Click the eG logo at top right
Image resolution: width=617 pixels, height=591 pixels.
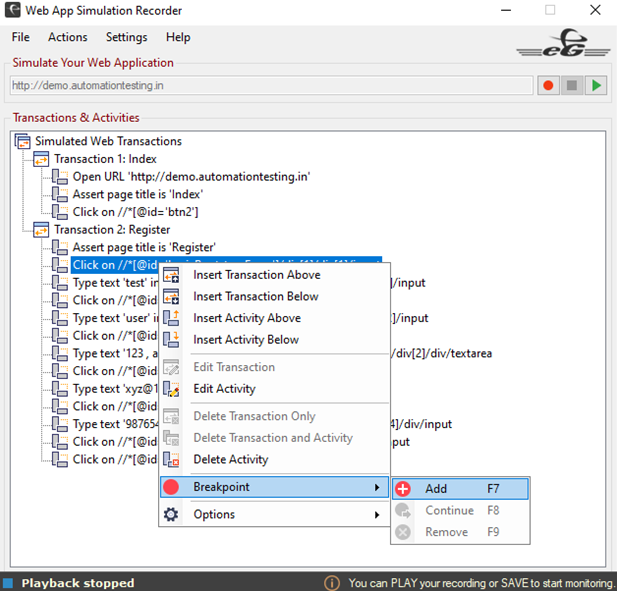(563, 43)
